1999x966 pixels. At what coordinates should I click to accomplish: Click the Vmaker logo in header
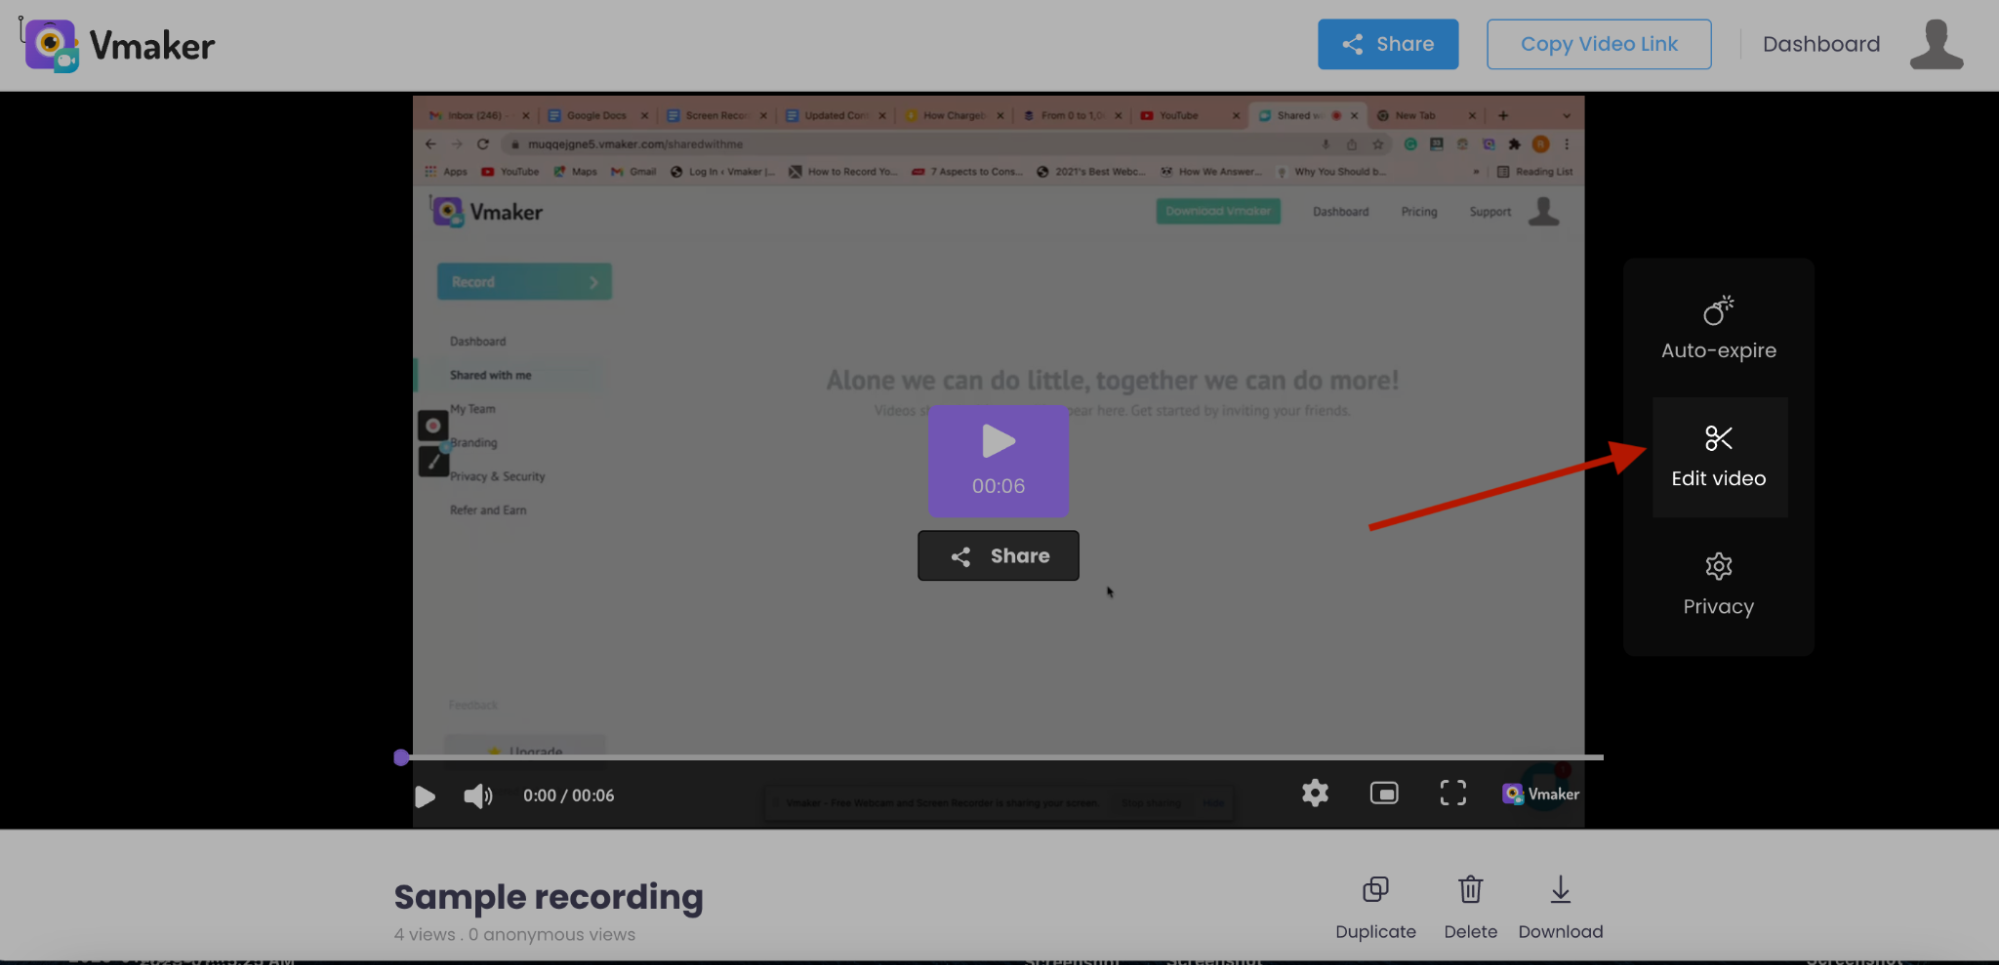pos(118,45)
